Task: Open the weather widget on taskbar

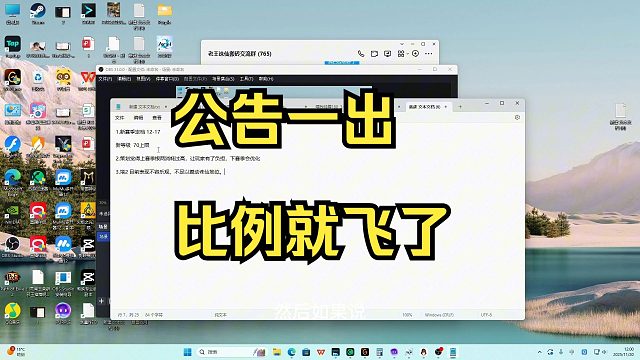Action: (16, 351)
